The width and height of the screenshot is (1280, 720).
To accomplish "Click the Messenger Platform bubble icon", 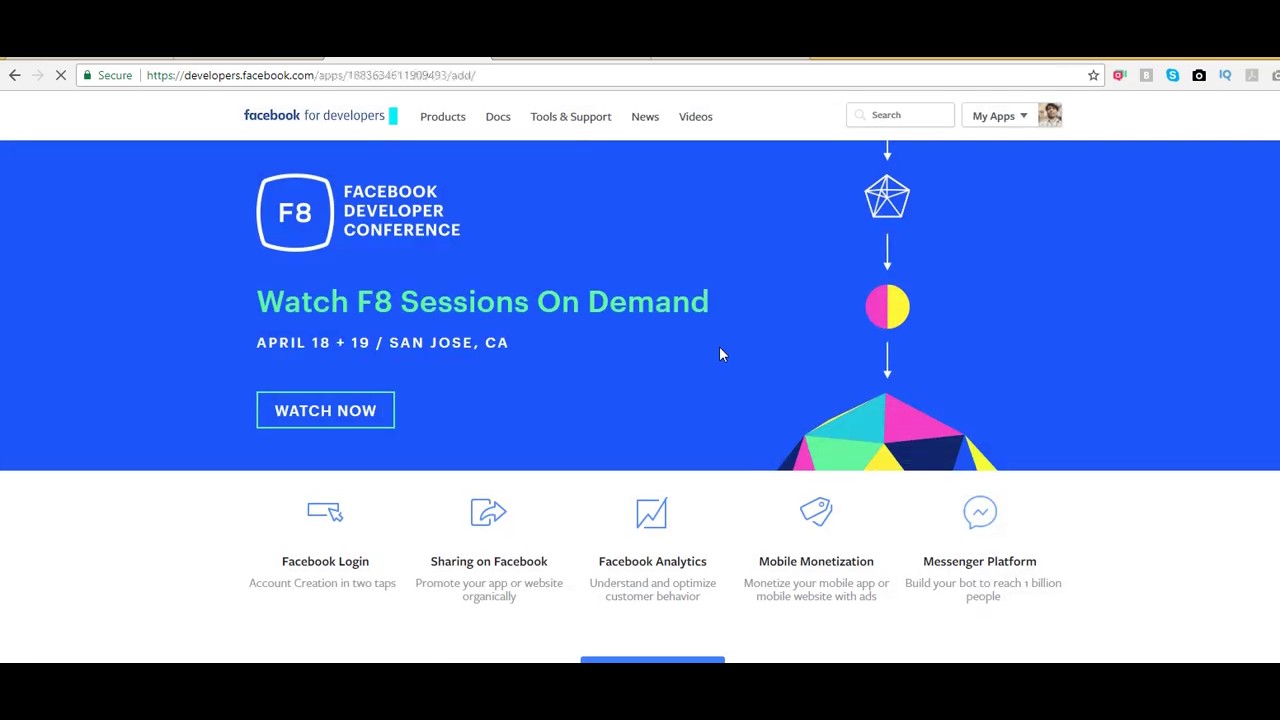I will 980,512.
